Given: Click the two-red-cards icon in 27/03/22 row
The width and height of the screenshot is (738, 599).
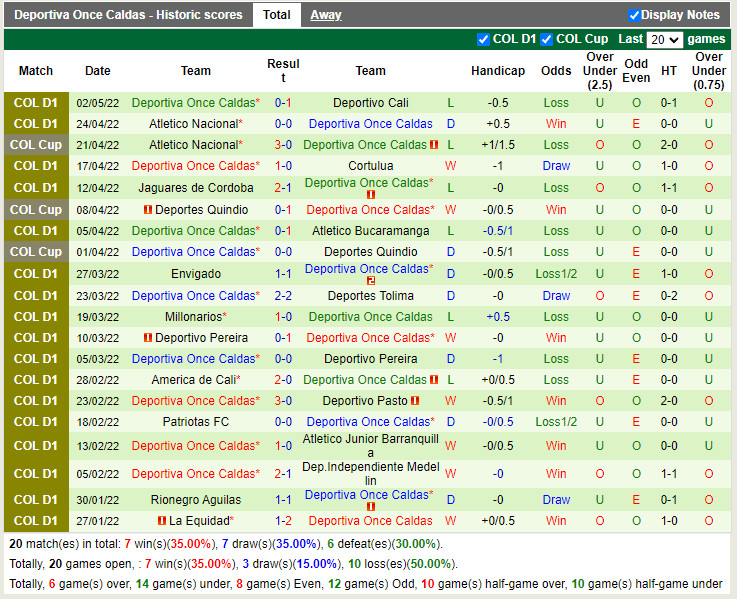Looking at the screenshot, I should click(x=370, y=281).
